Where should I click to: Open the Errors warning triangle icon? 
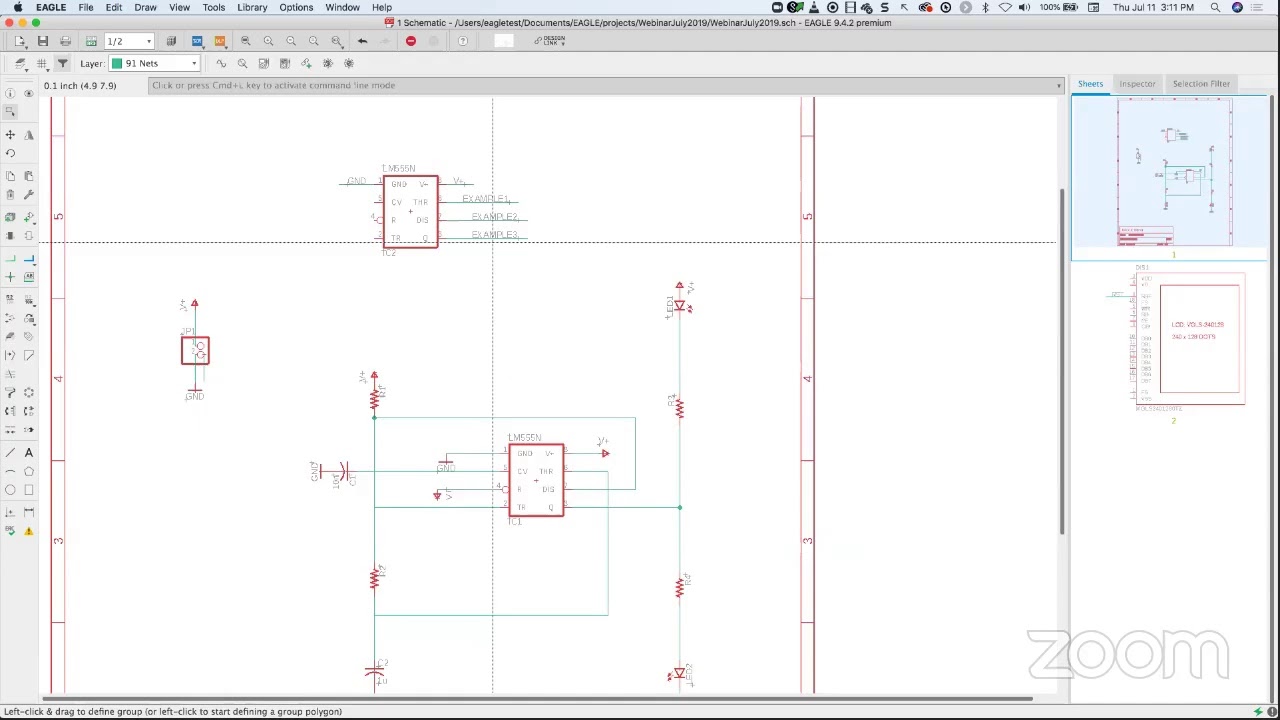[x=29, y=532]
